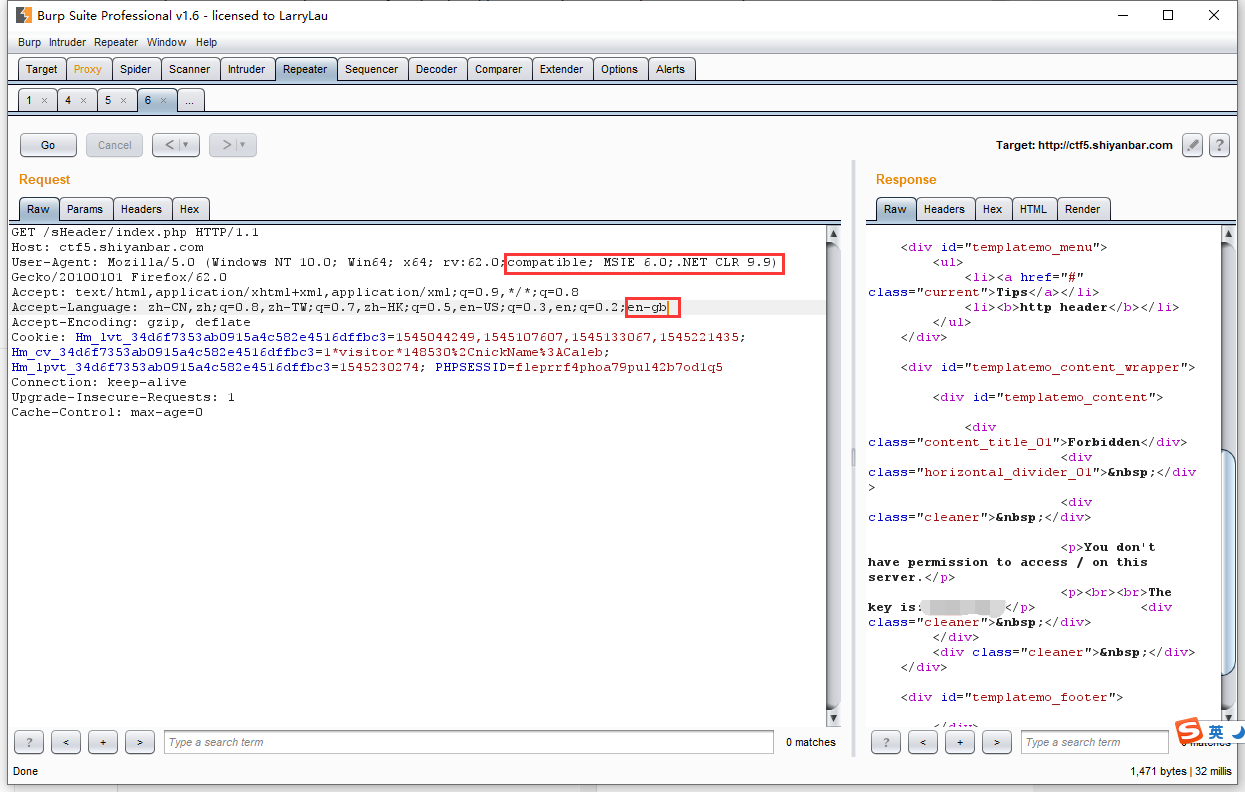Image resolution: width=1245 pixels, height=792 pixels.
Task: Click the Cache-Control: max-age=0 line
Action: tap(107, 412)
